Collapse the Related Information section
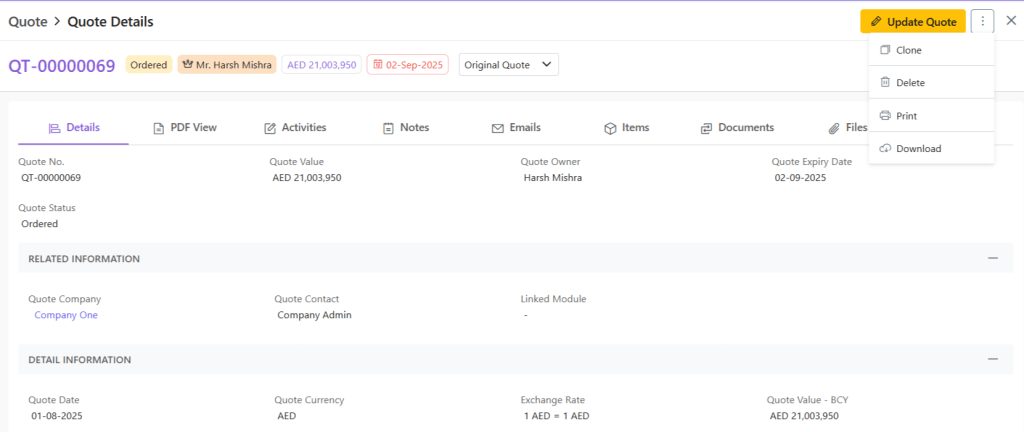 [993, 258]
